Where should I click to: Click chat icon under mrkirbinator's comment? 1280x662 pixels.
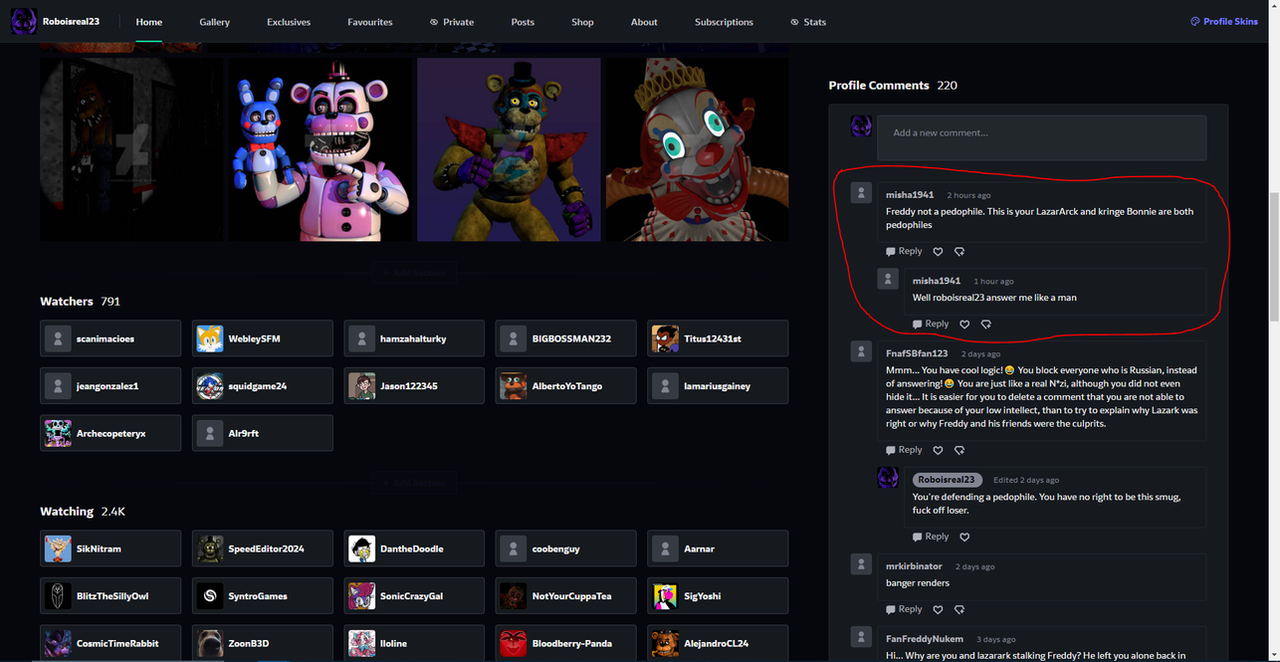pos(959,609)
